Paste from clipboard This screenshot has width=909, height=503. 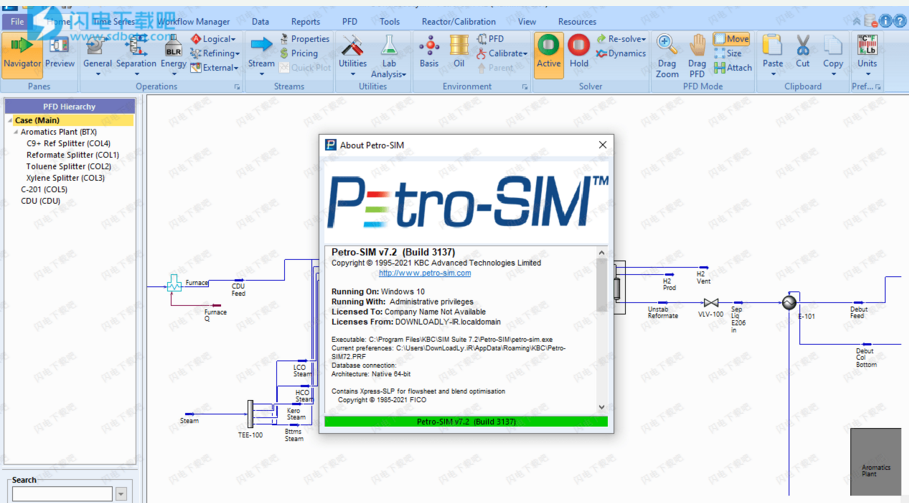coord(773,53)
